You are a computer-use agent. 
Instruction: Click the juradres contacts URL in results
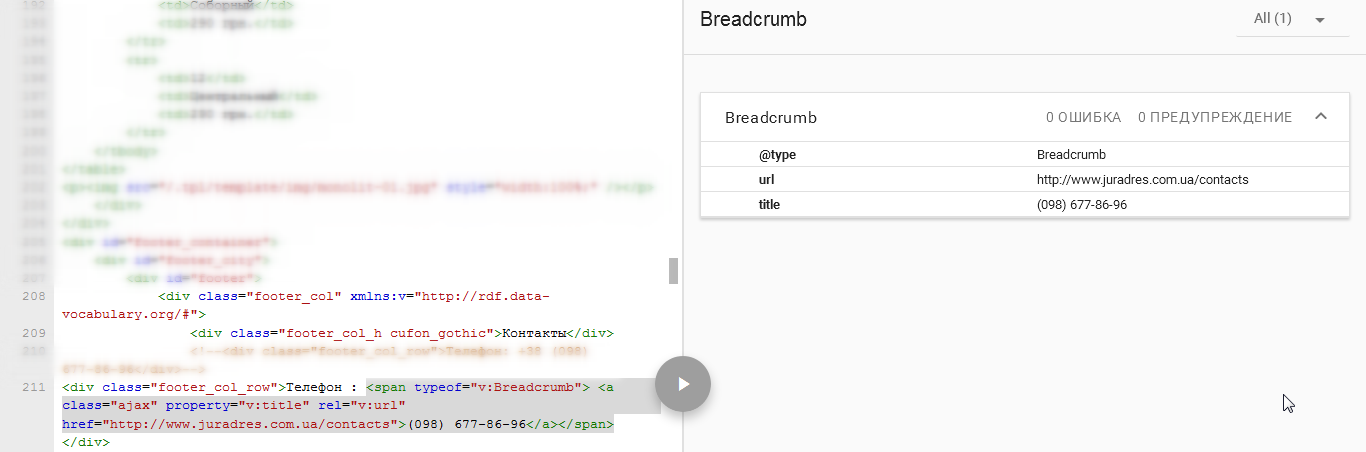[1142, 180]
